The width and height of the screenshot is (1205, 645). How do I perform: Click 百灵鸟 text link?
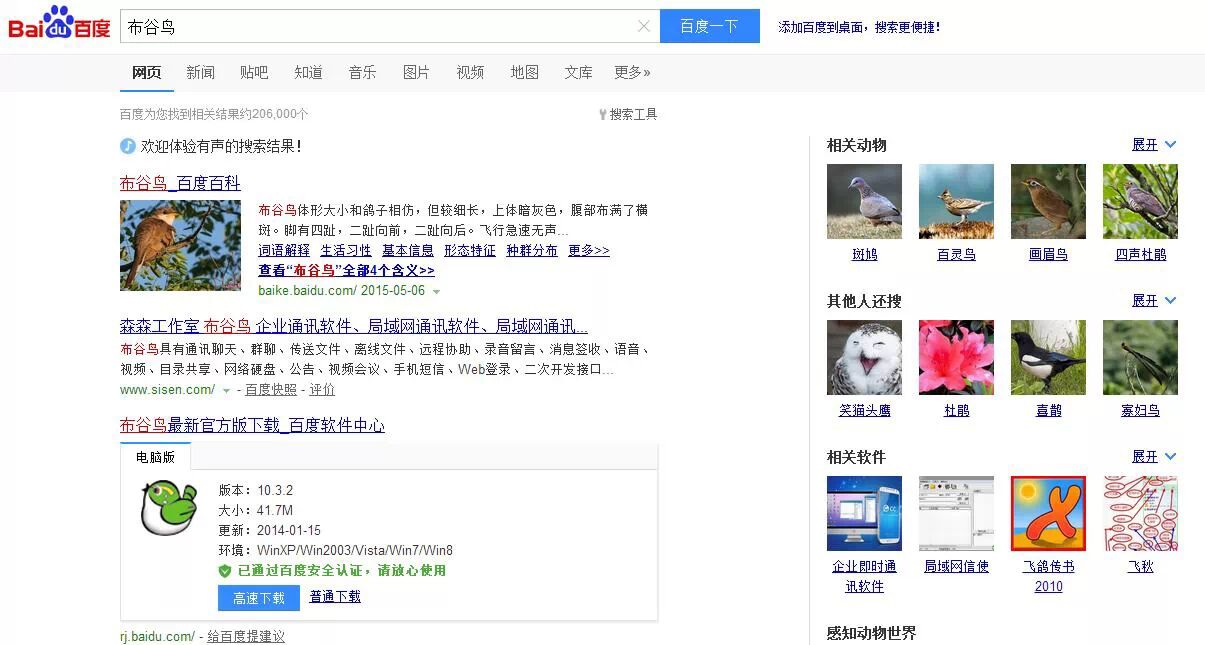click(x=956, y=255)
